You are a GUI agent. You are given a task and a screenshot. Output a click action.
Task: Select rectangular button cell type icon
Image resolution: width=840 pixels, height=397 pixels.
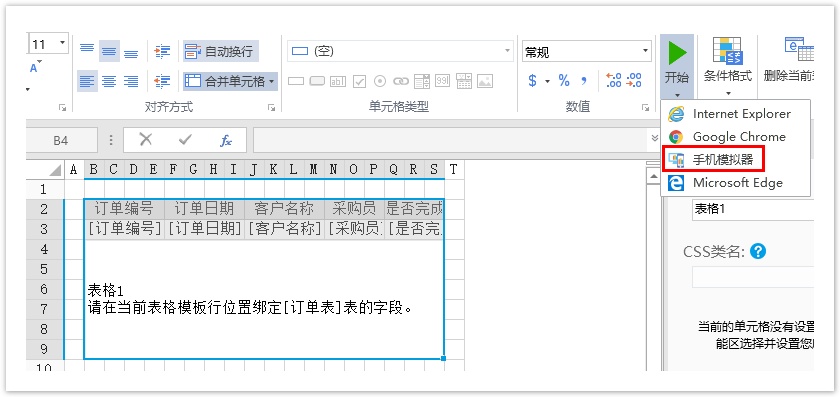click(x=296, y=81)
